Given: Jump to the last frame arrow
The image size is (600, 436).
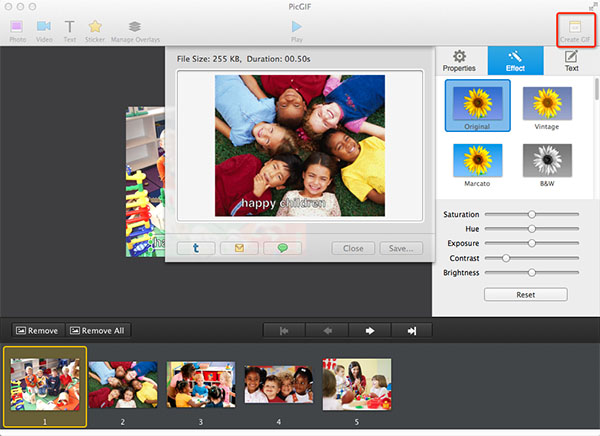Looking at the screenshot, I should point(412,330).
